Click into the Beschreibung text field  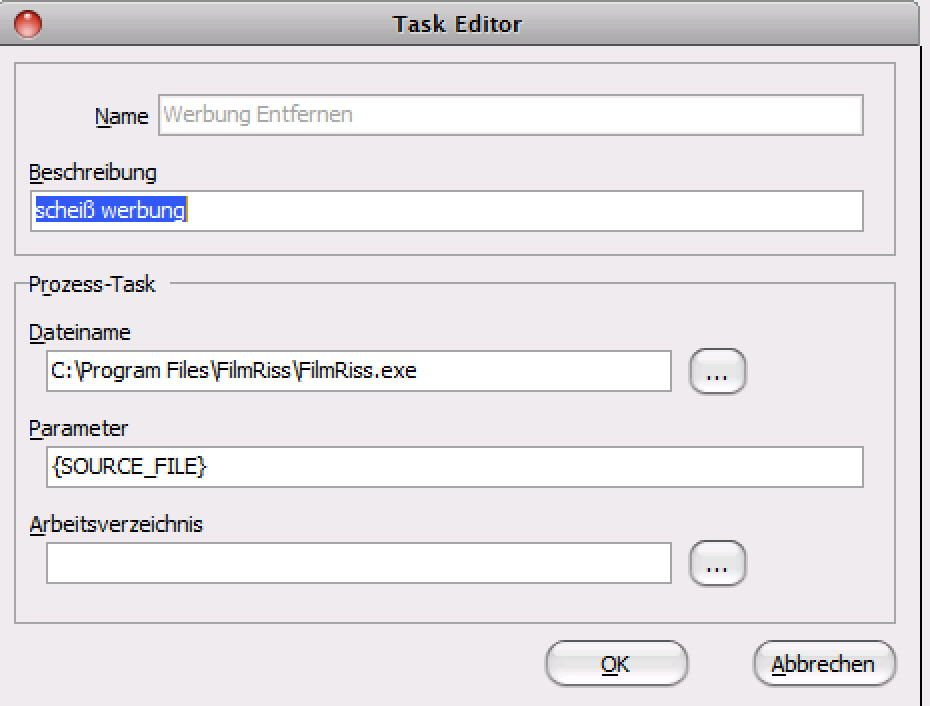coord(447,211)
